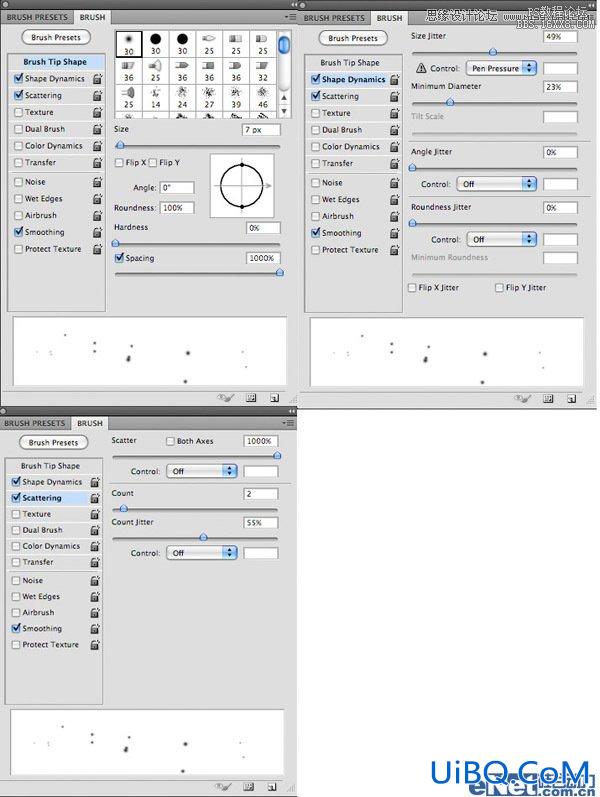
Task: Switch to Brush Presets tab in bottom panel
Action: [35, 423]
